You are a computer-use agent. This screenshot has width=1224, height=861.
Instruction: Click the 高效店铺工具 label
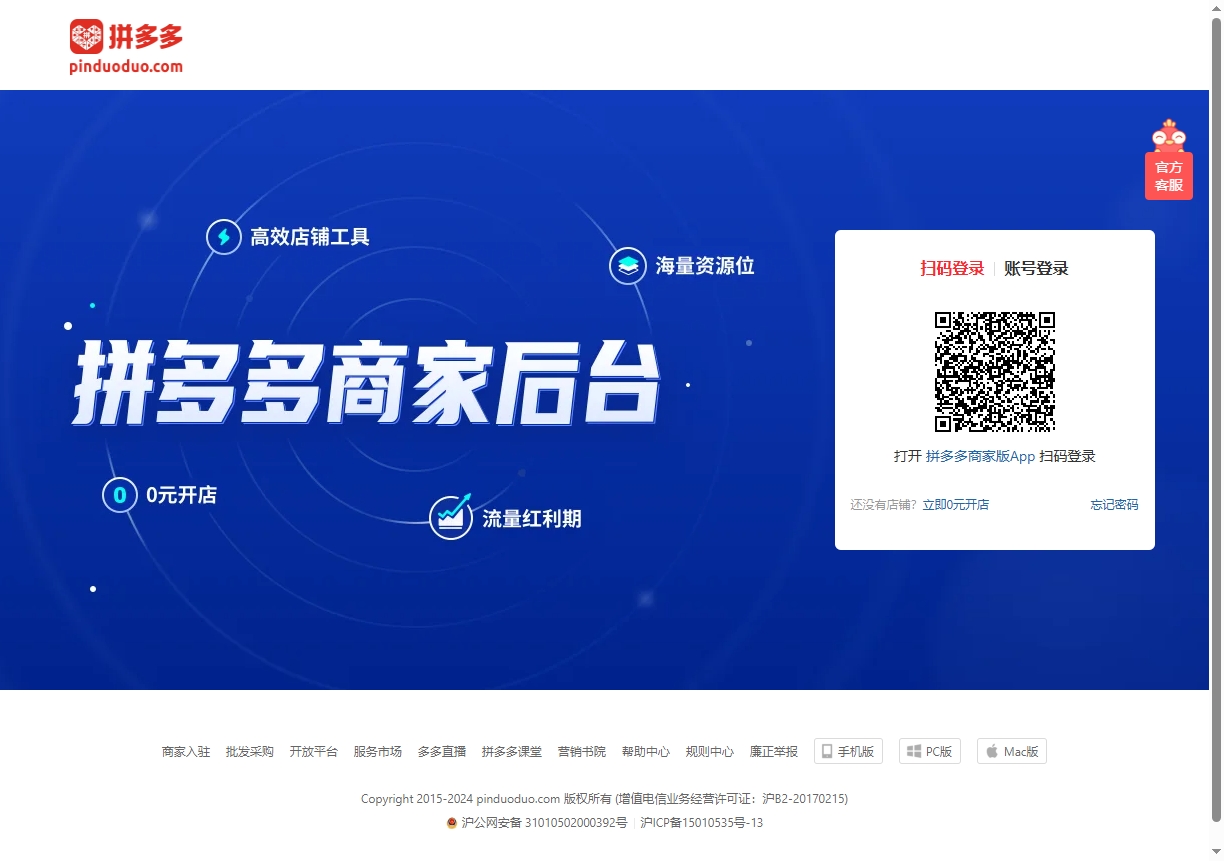(310, 237)
